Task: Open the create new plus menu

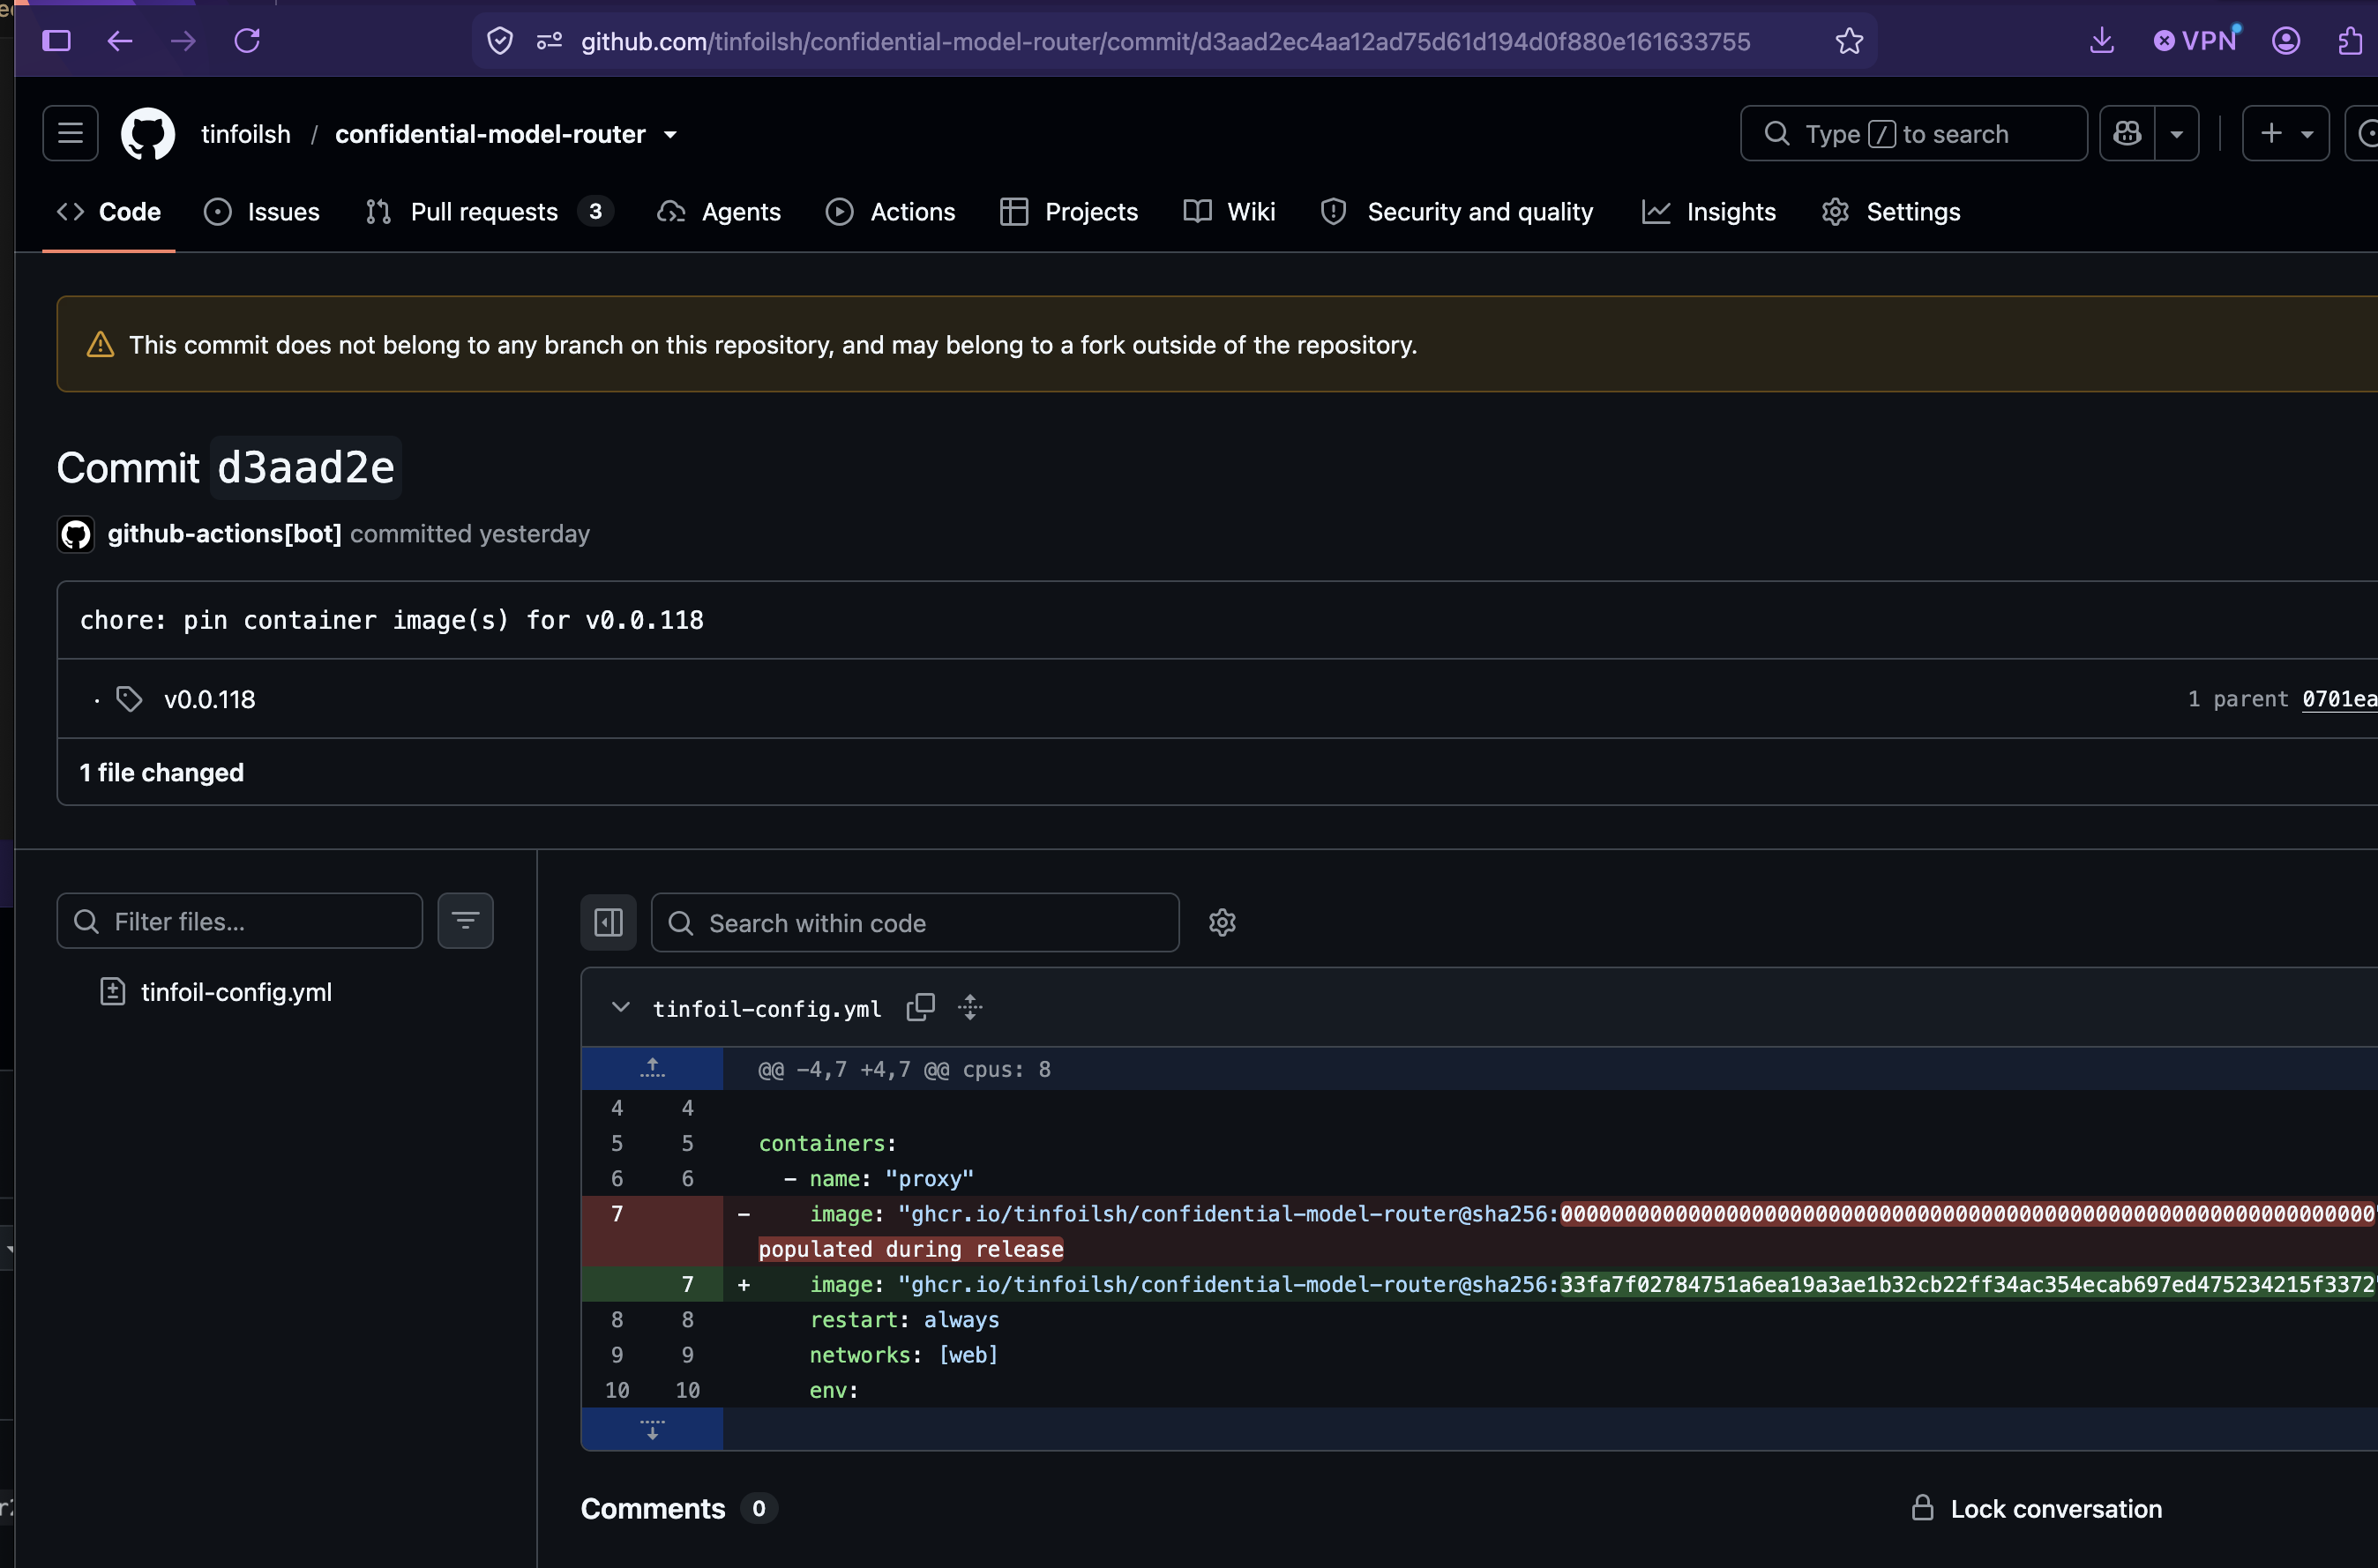Action: (2285, 134)
